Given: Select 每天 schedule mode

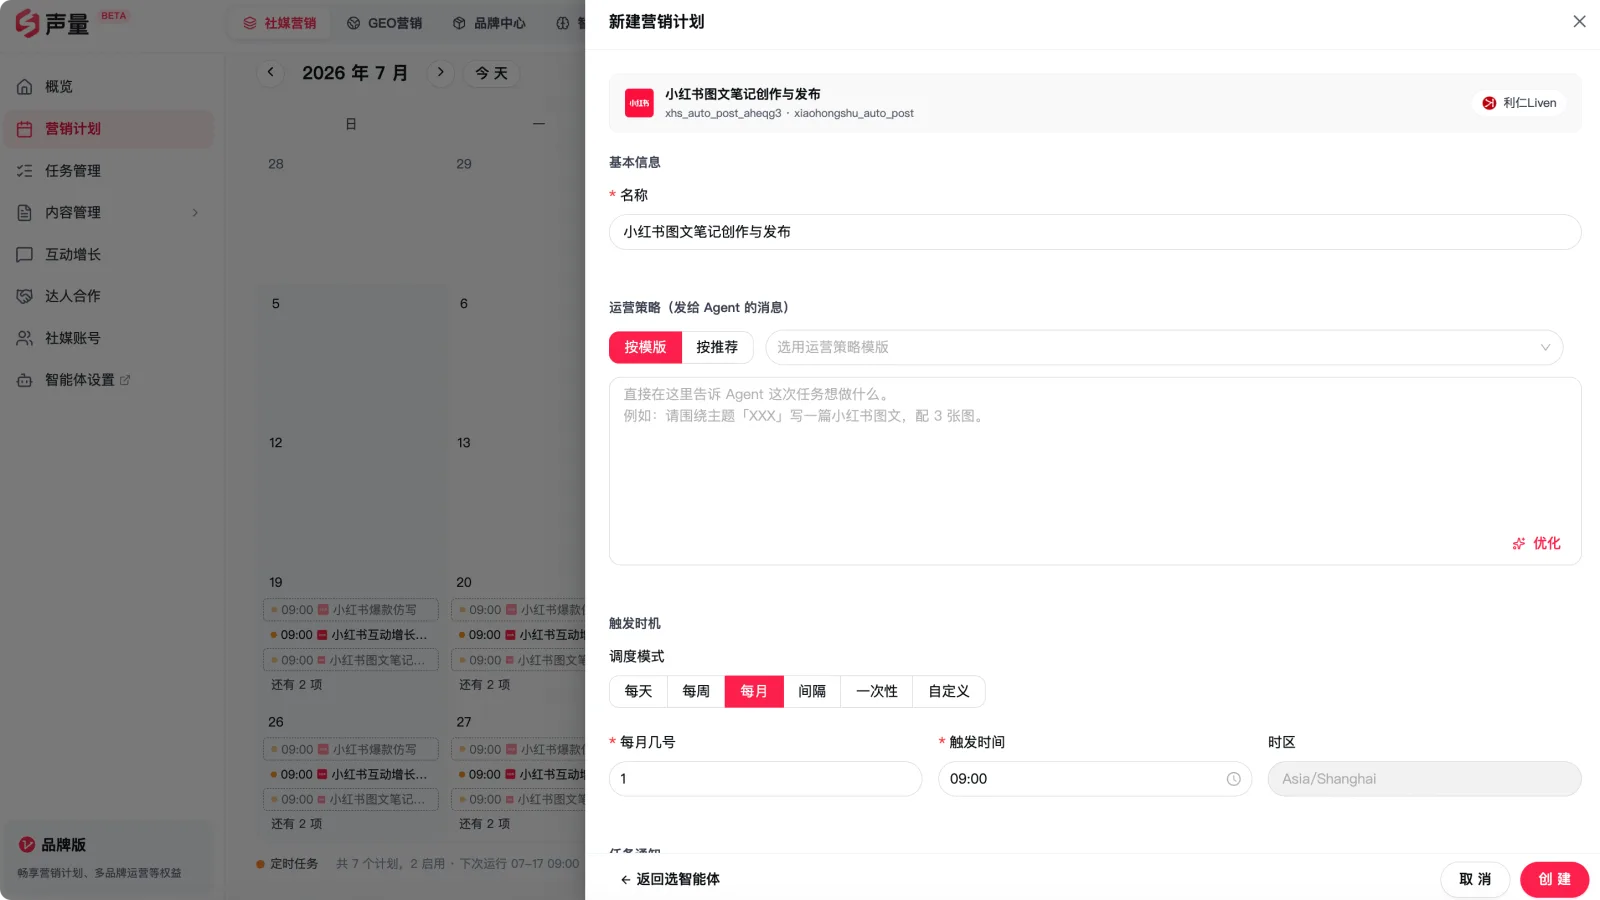Looking at the screenshot, I should click(x=638, y=692).
